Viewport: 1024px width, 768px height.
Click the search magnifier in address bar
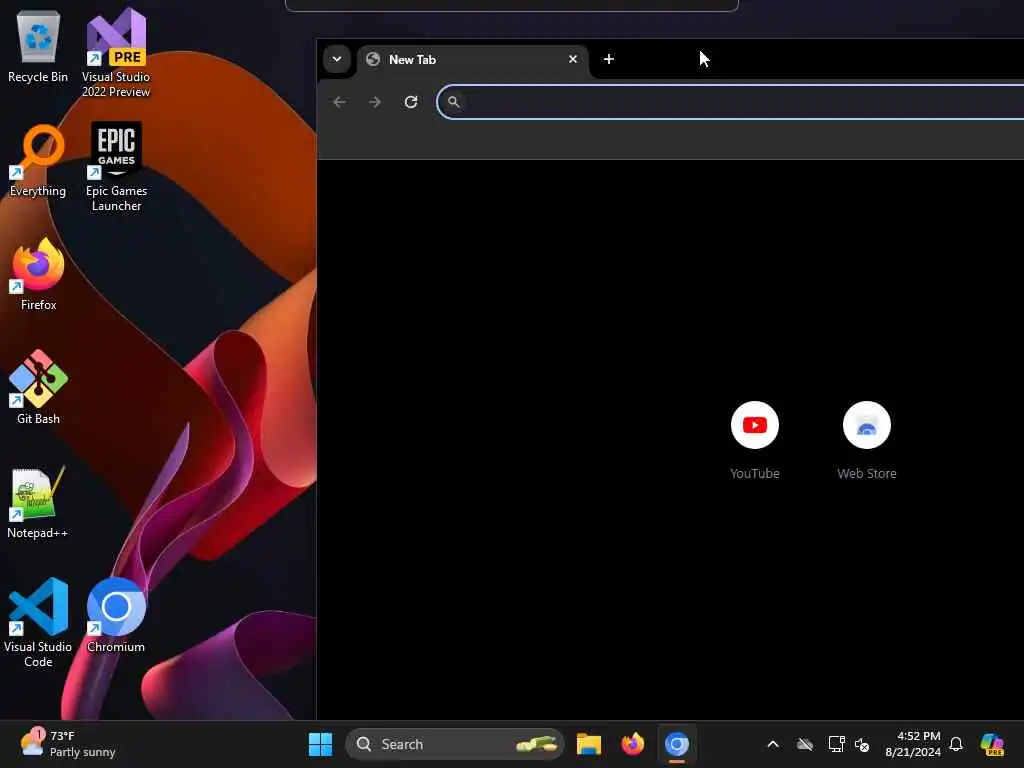pyautogui.click(x=453, y=102)
